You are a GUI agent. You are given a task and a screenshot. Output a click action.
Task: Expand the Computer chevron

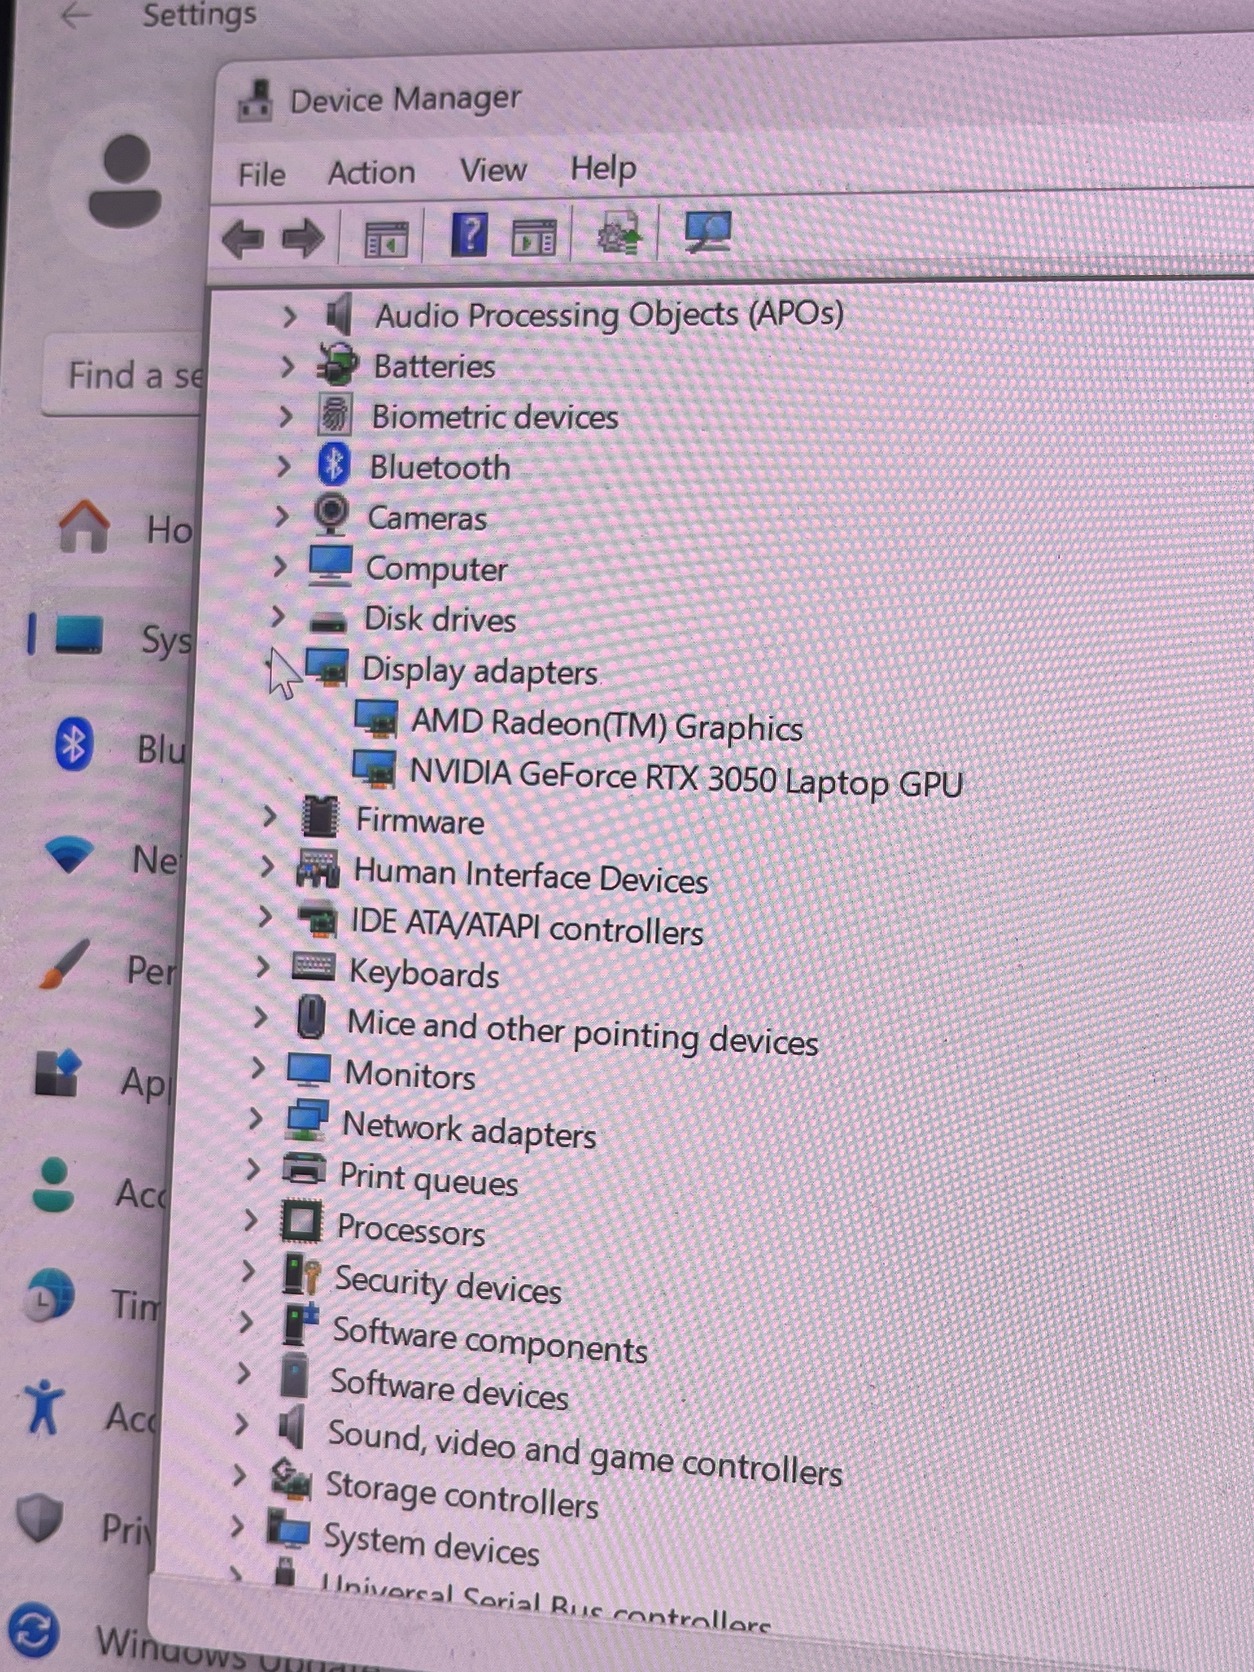281,566
